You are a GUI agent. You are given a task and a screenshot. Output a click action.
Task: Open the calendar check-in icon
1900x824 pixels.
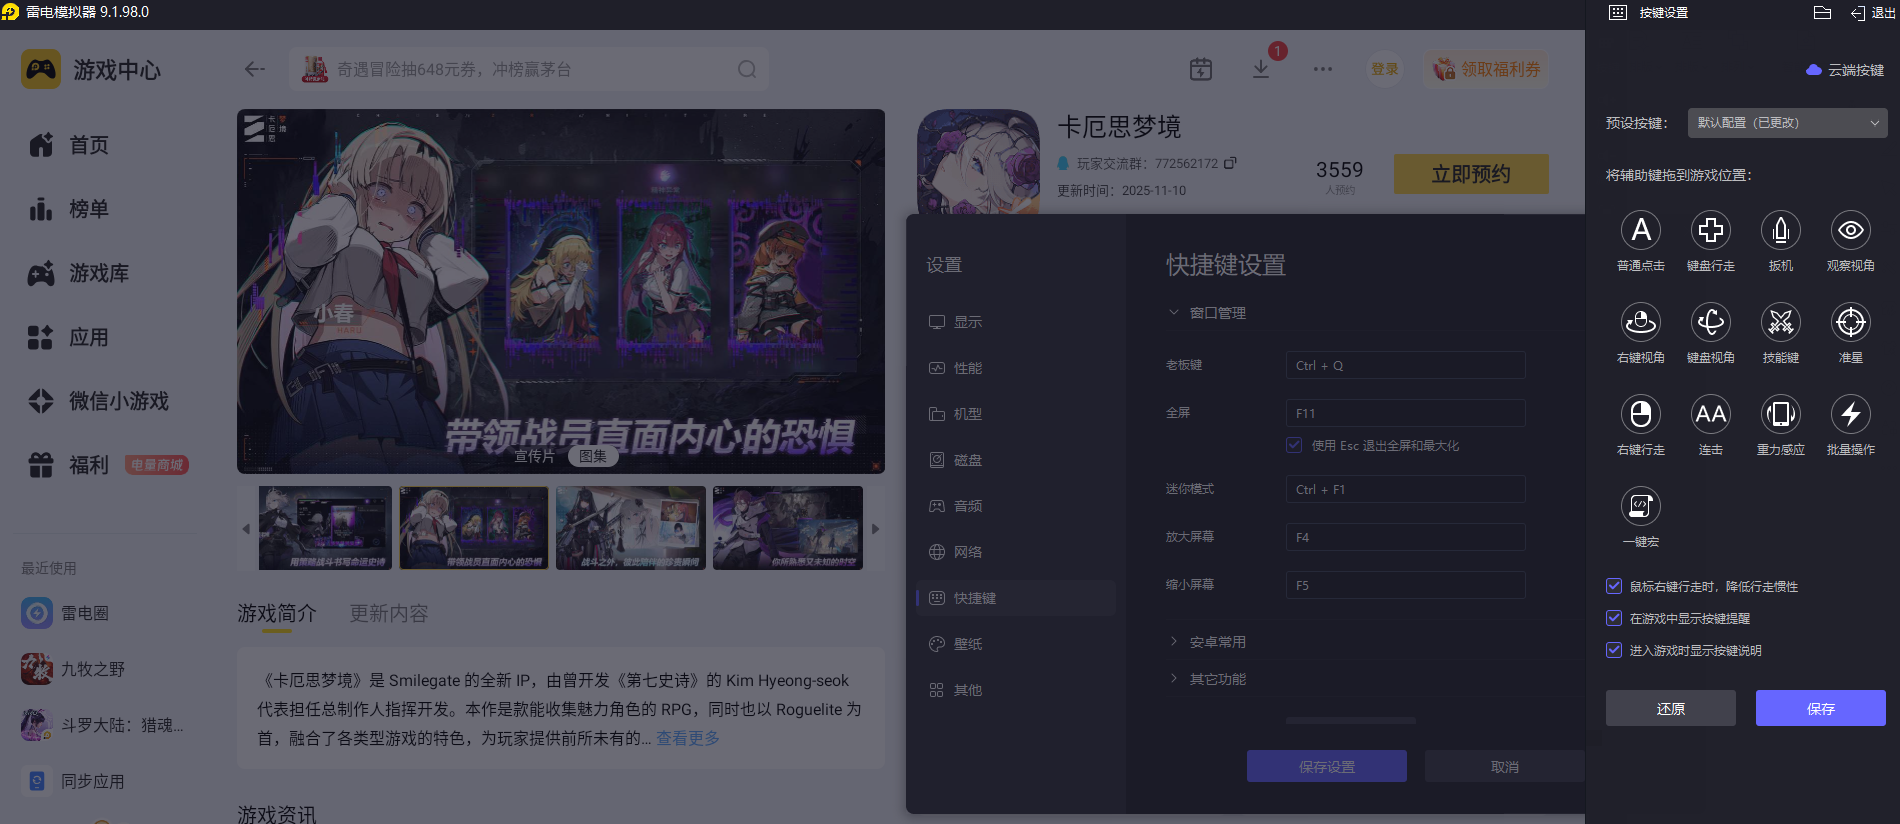1201,69
